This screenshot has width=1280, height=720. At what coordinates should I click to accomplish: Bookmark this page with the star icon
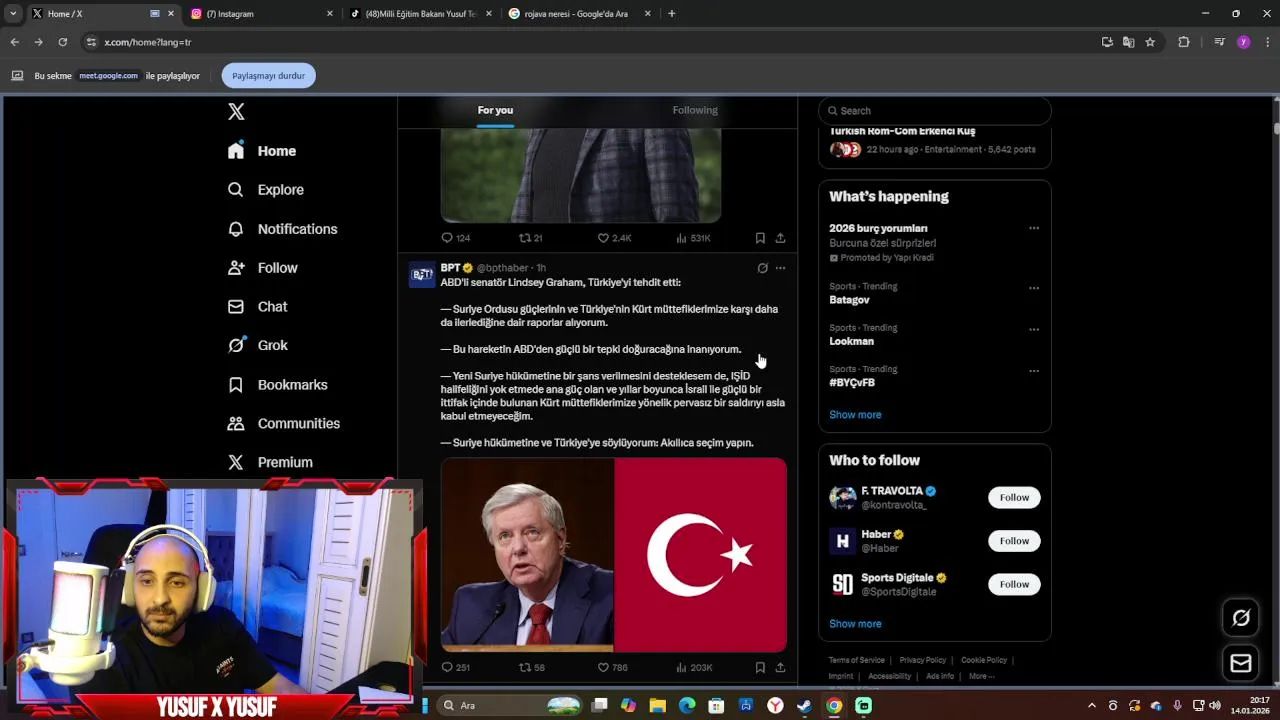click(1150, 42)
